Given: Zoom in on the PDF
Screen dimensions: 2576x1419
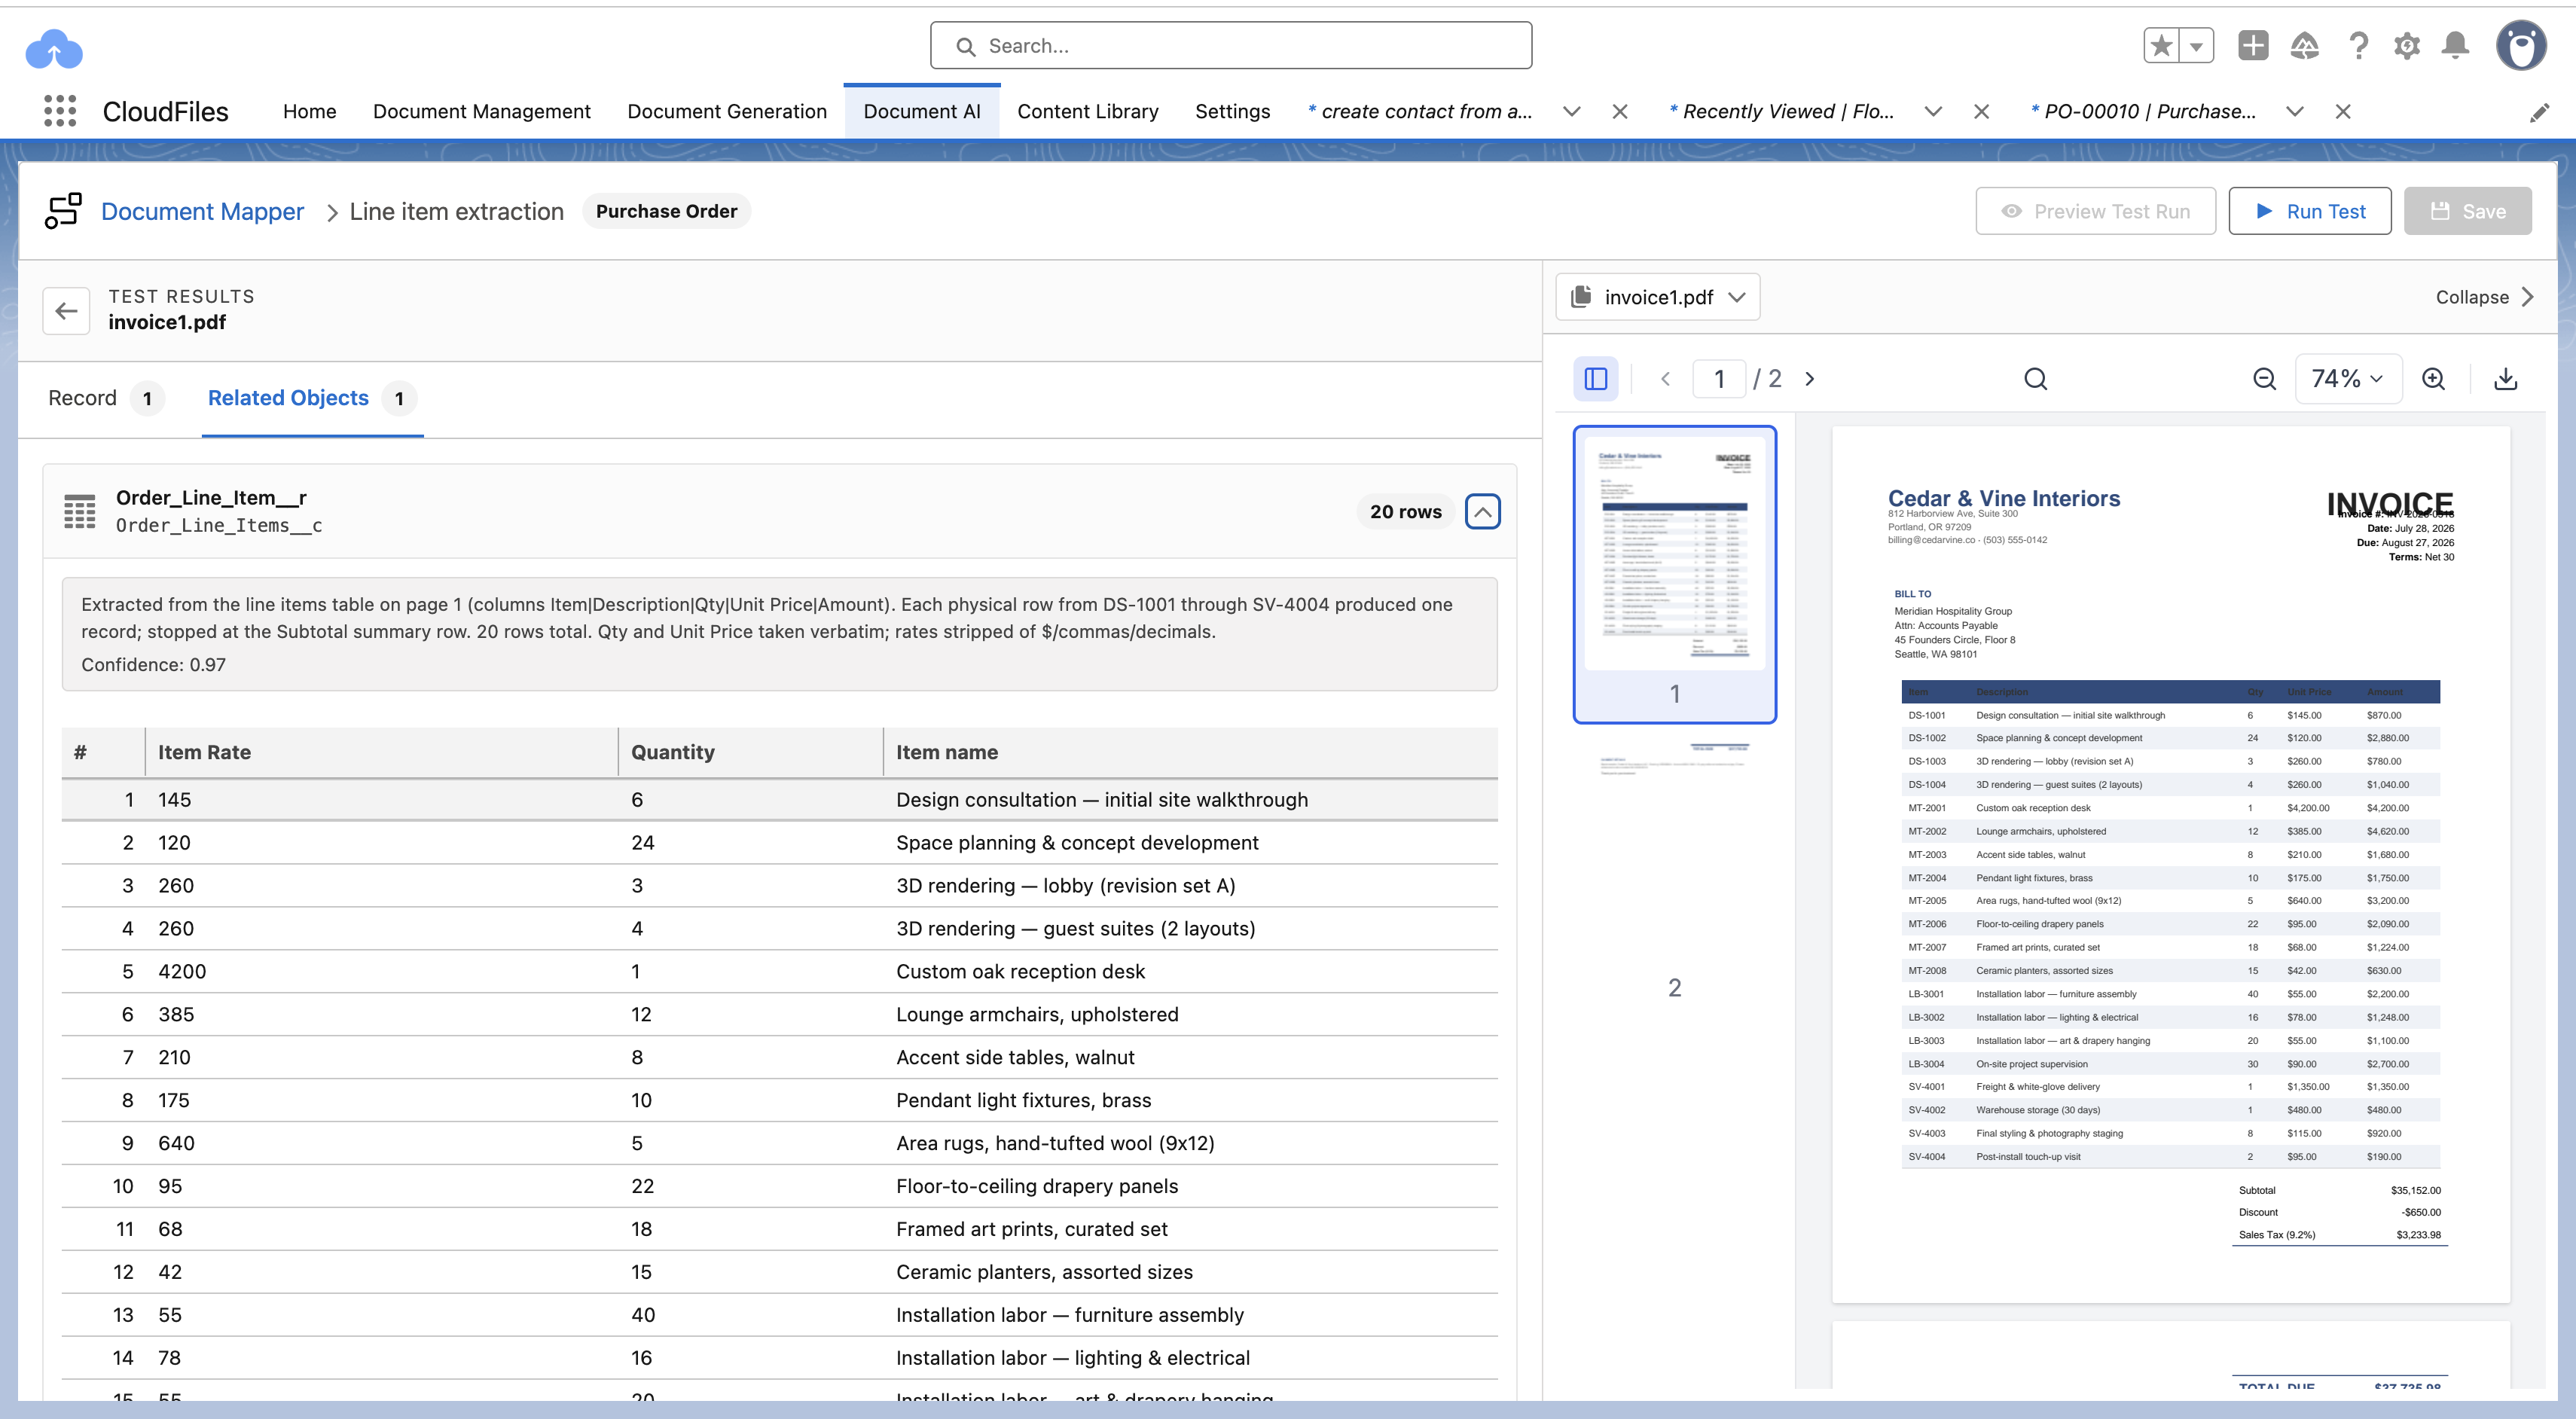Looking at the screenshot, I should pos(2434,379).
